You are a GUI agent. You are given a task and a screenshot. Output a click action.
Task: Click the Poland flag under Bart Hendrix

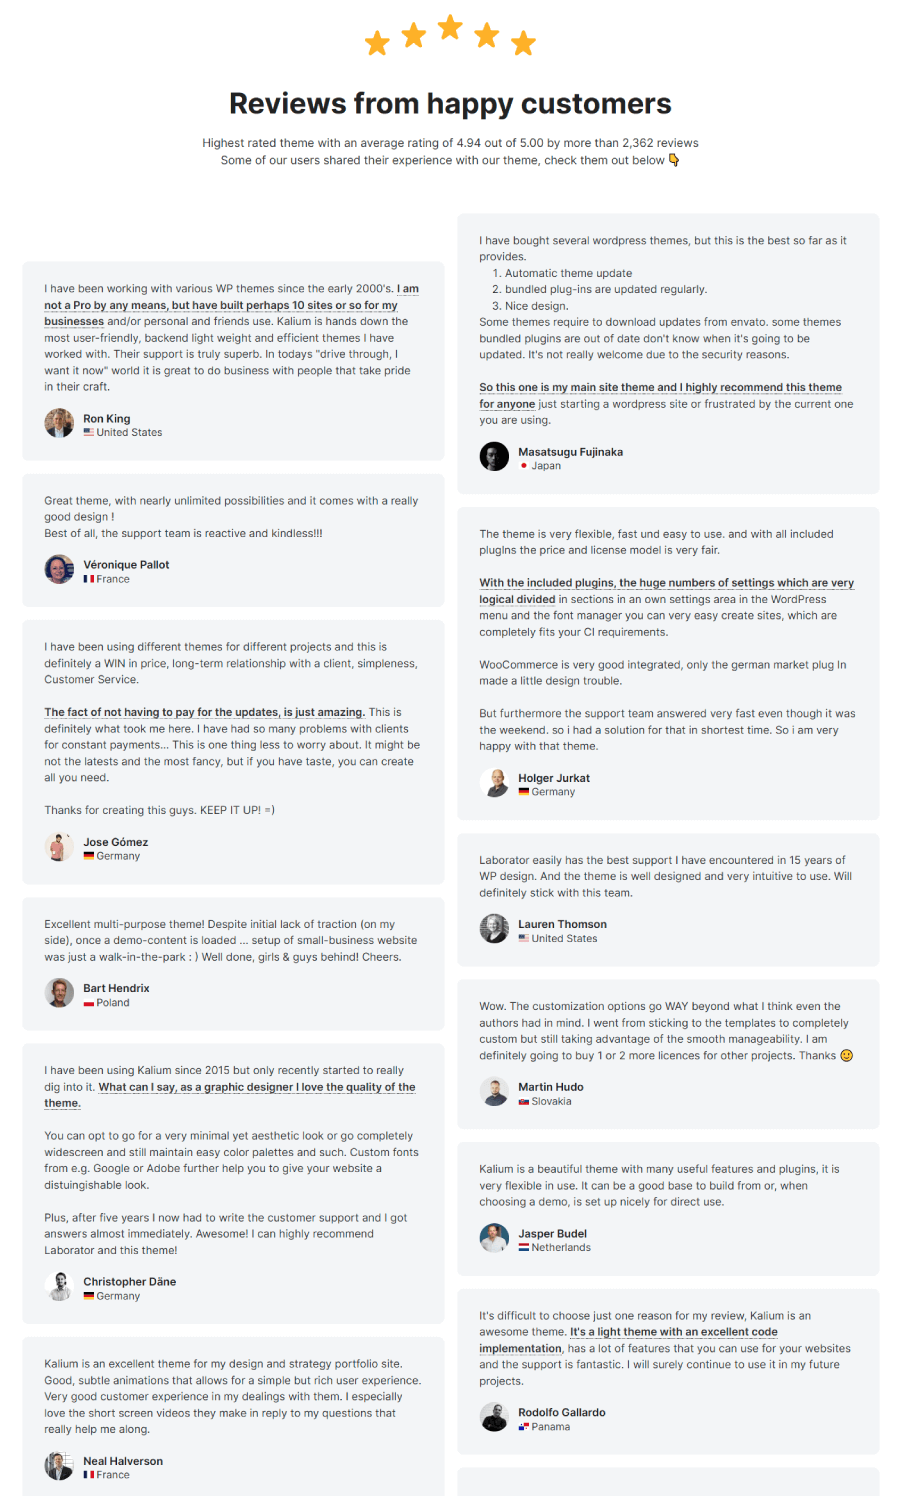click(89, 1003)
